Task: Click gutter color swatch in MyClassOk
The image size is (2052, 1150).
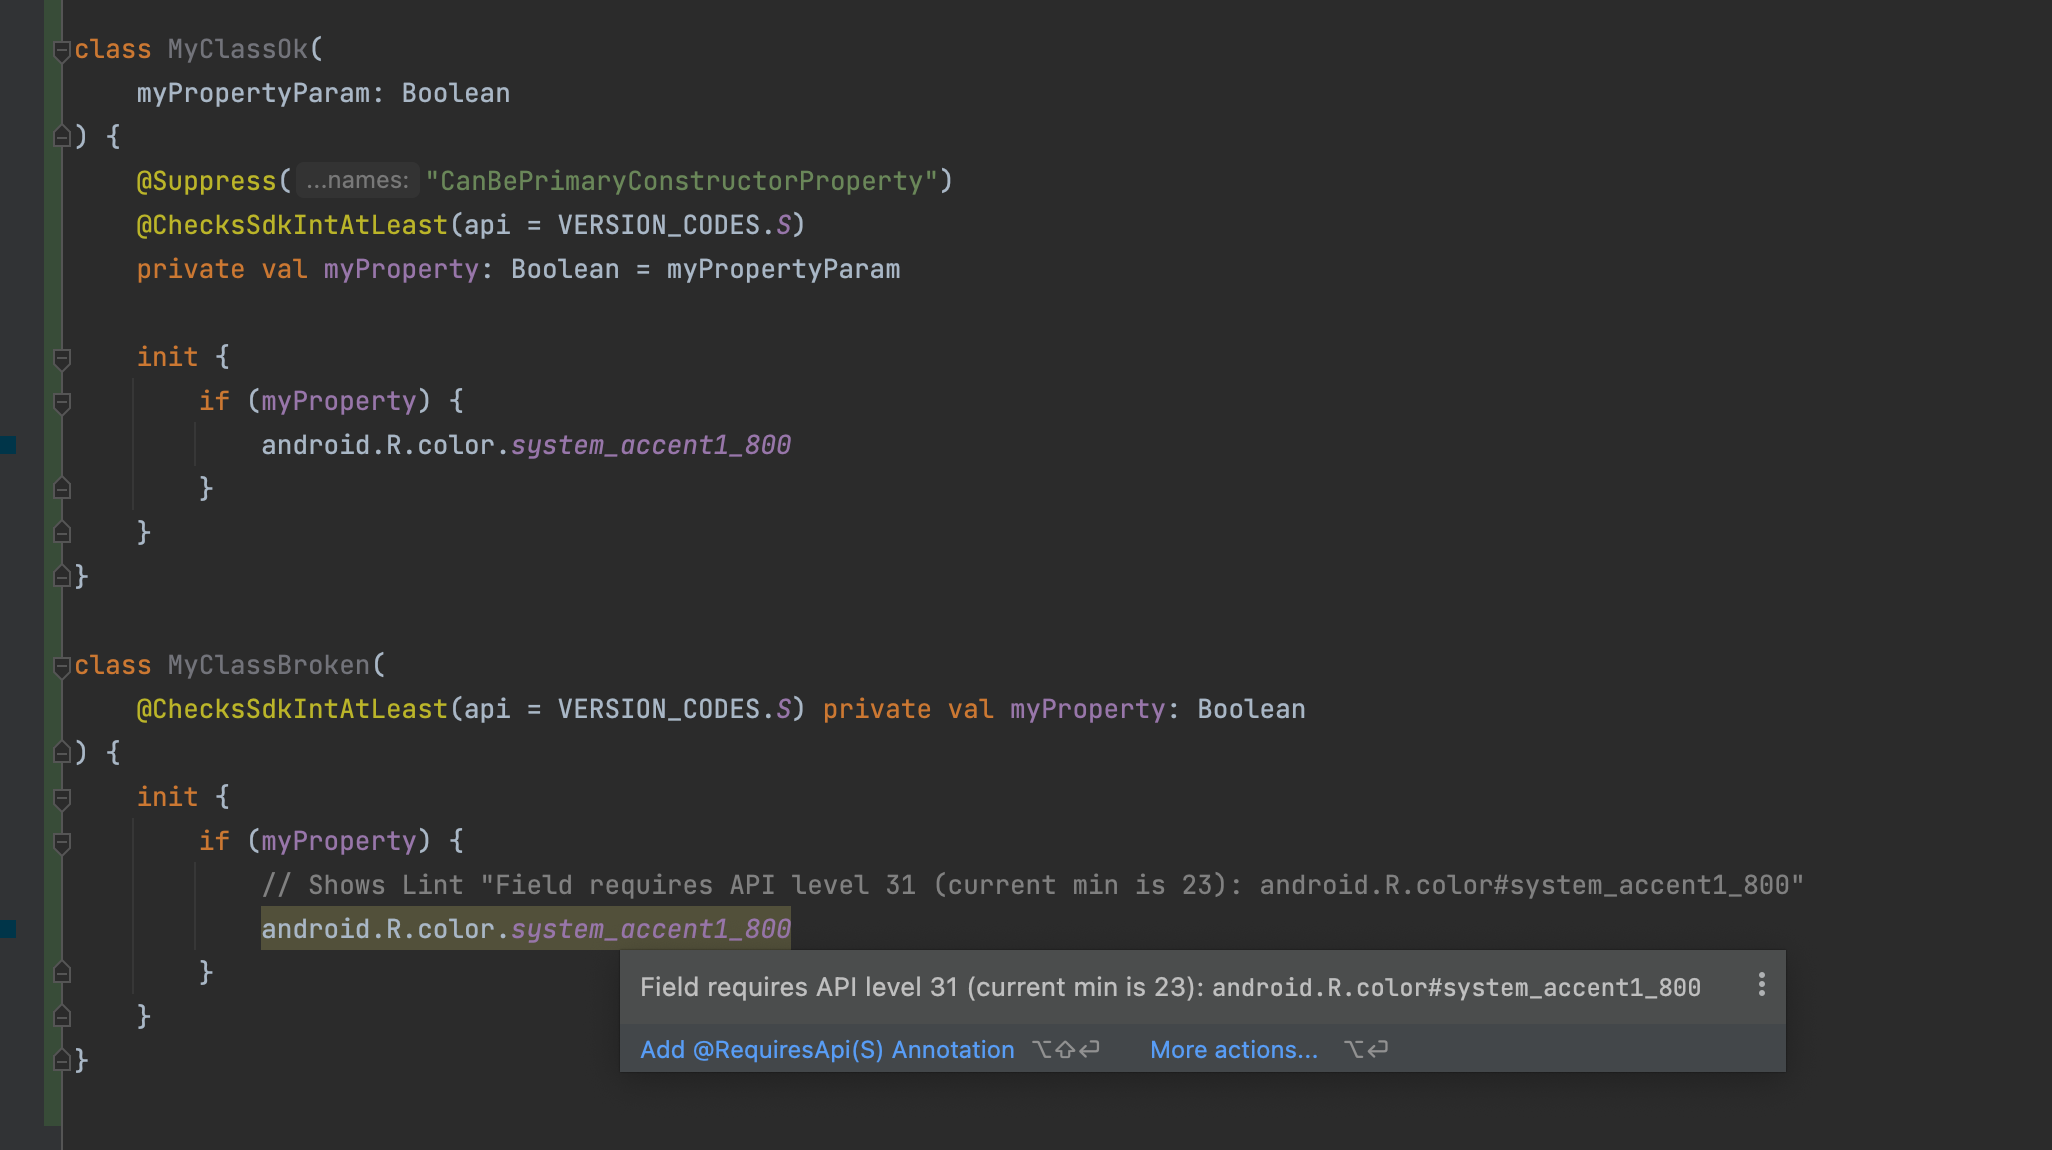Action: (x=8, y=444)
